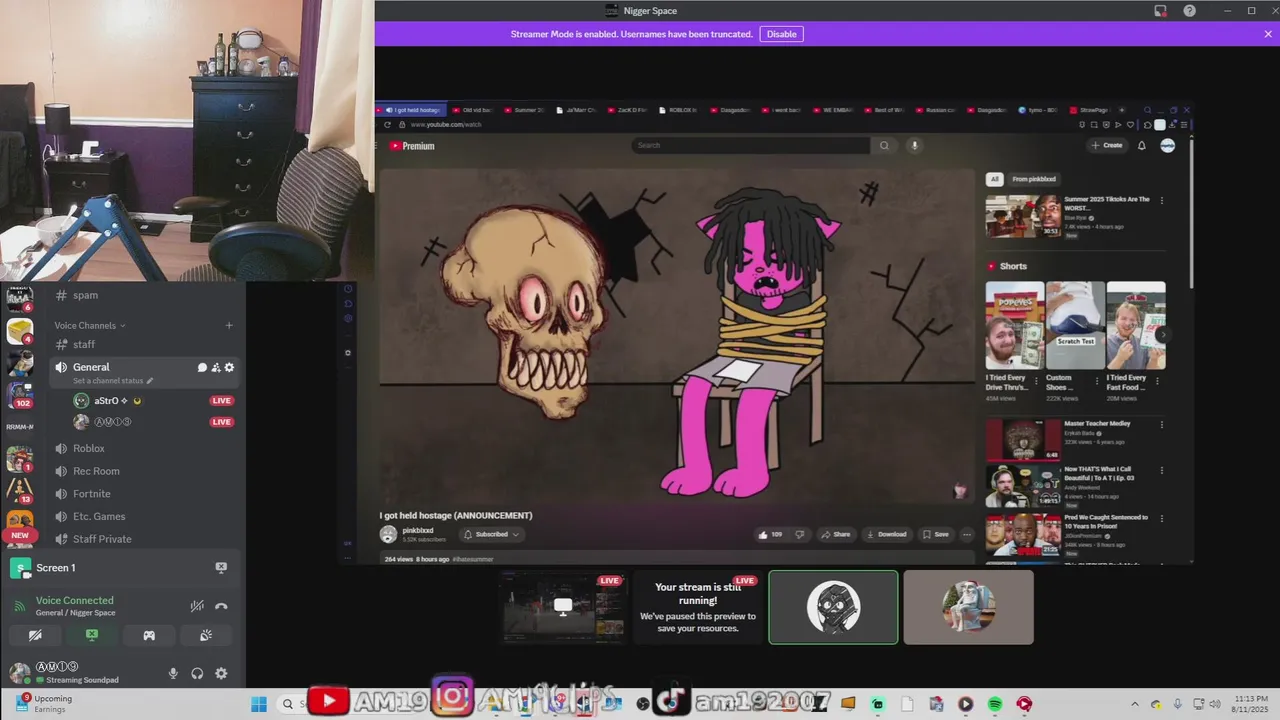The width and height of the screenshot is (1280, 720).
Task: Select the From pinkblxxd filter chip
Action: 1034,179
